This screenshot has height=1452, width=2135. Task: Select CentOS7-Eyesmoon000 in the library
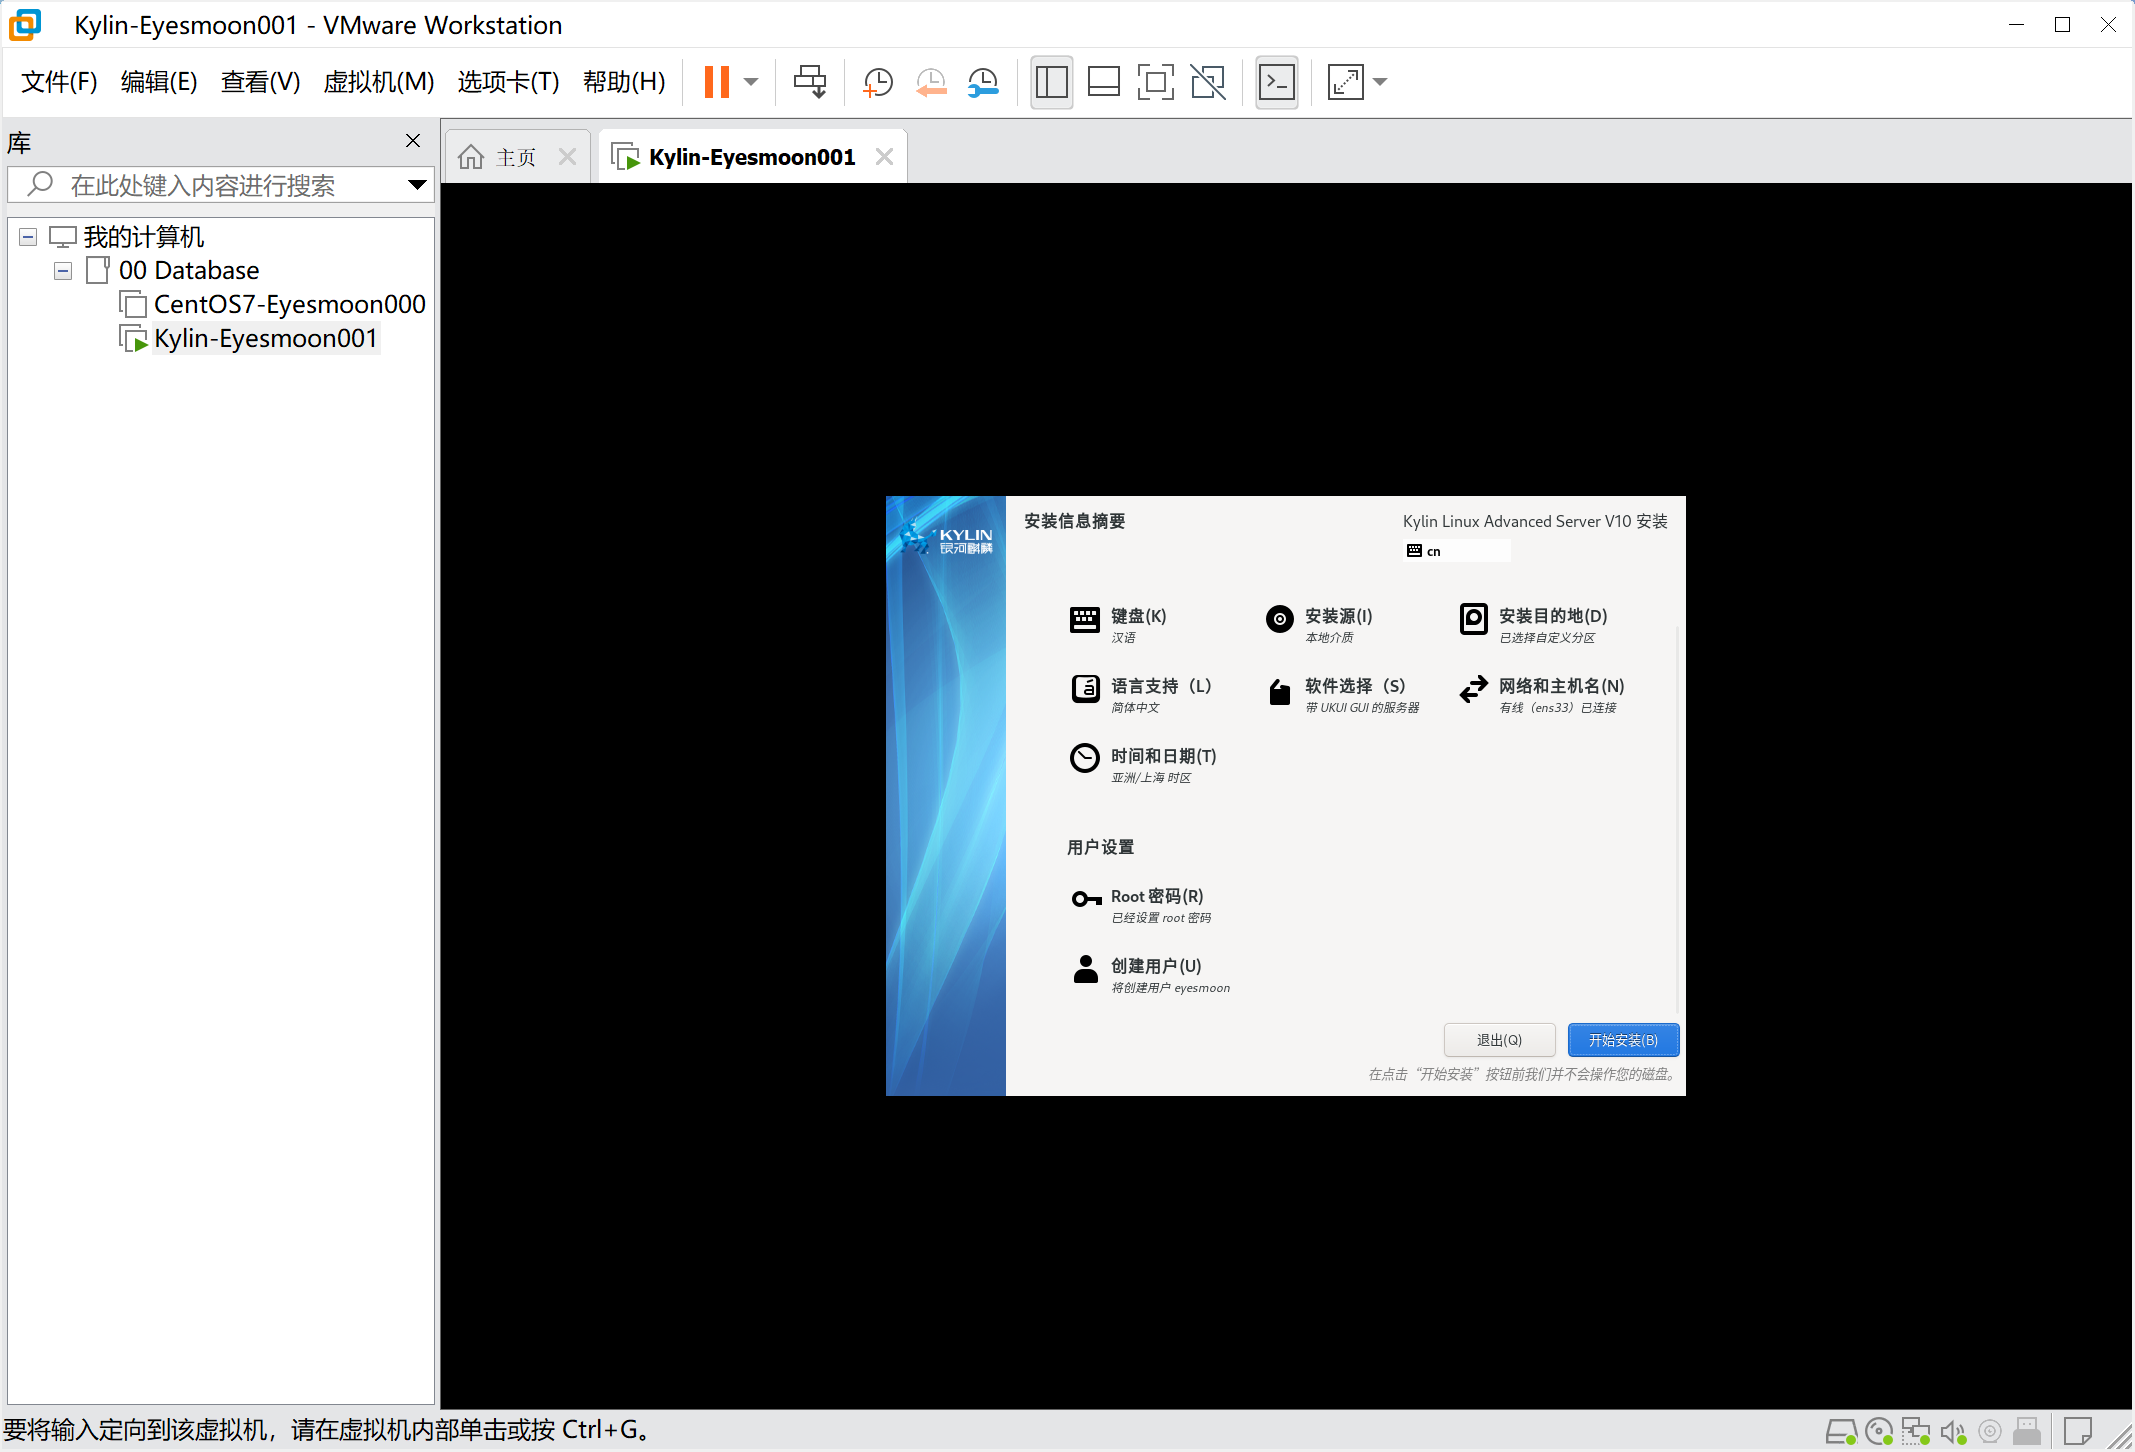(289, 304)
